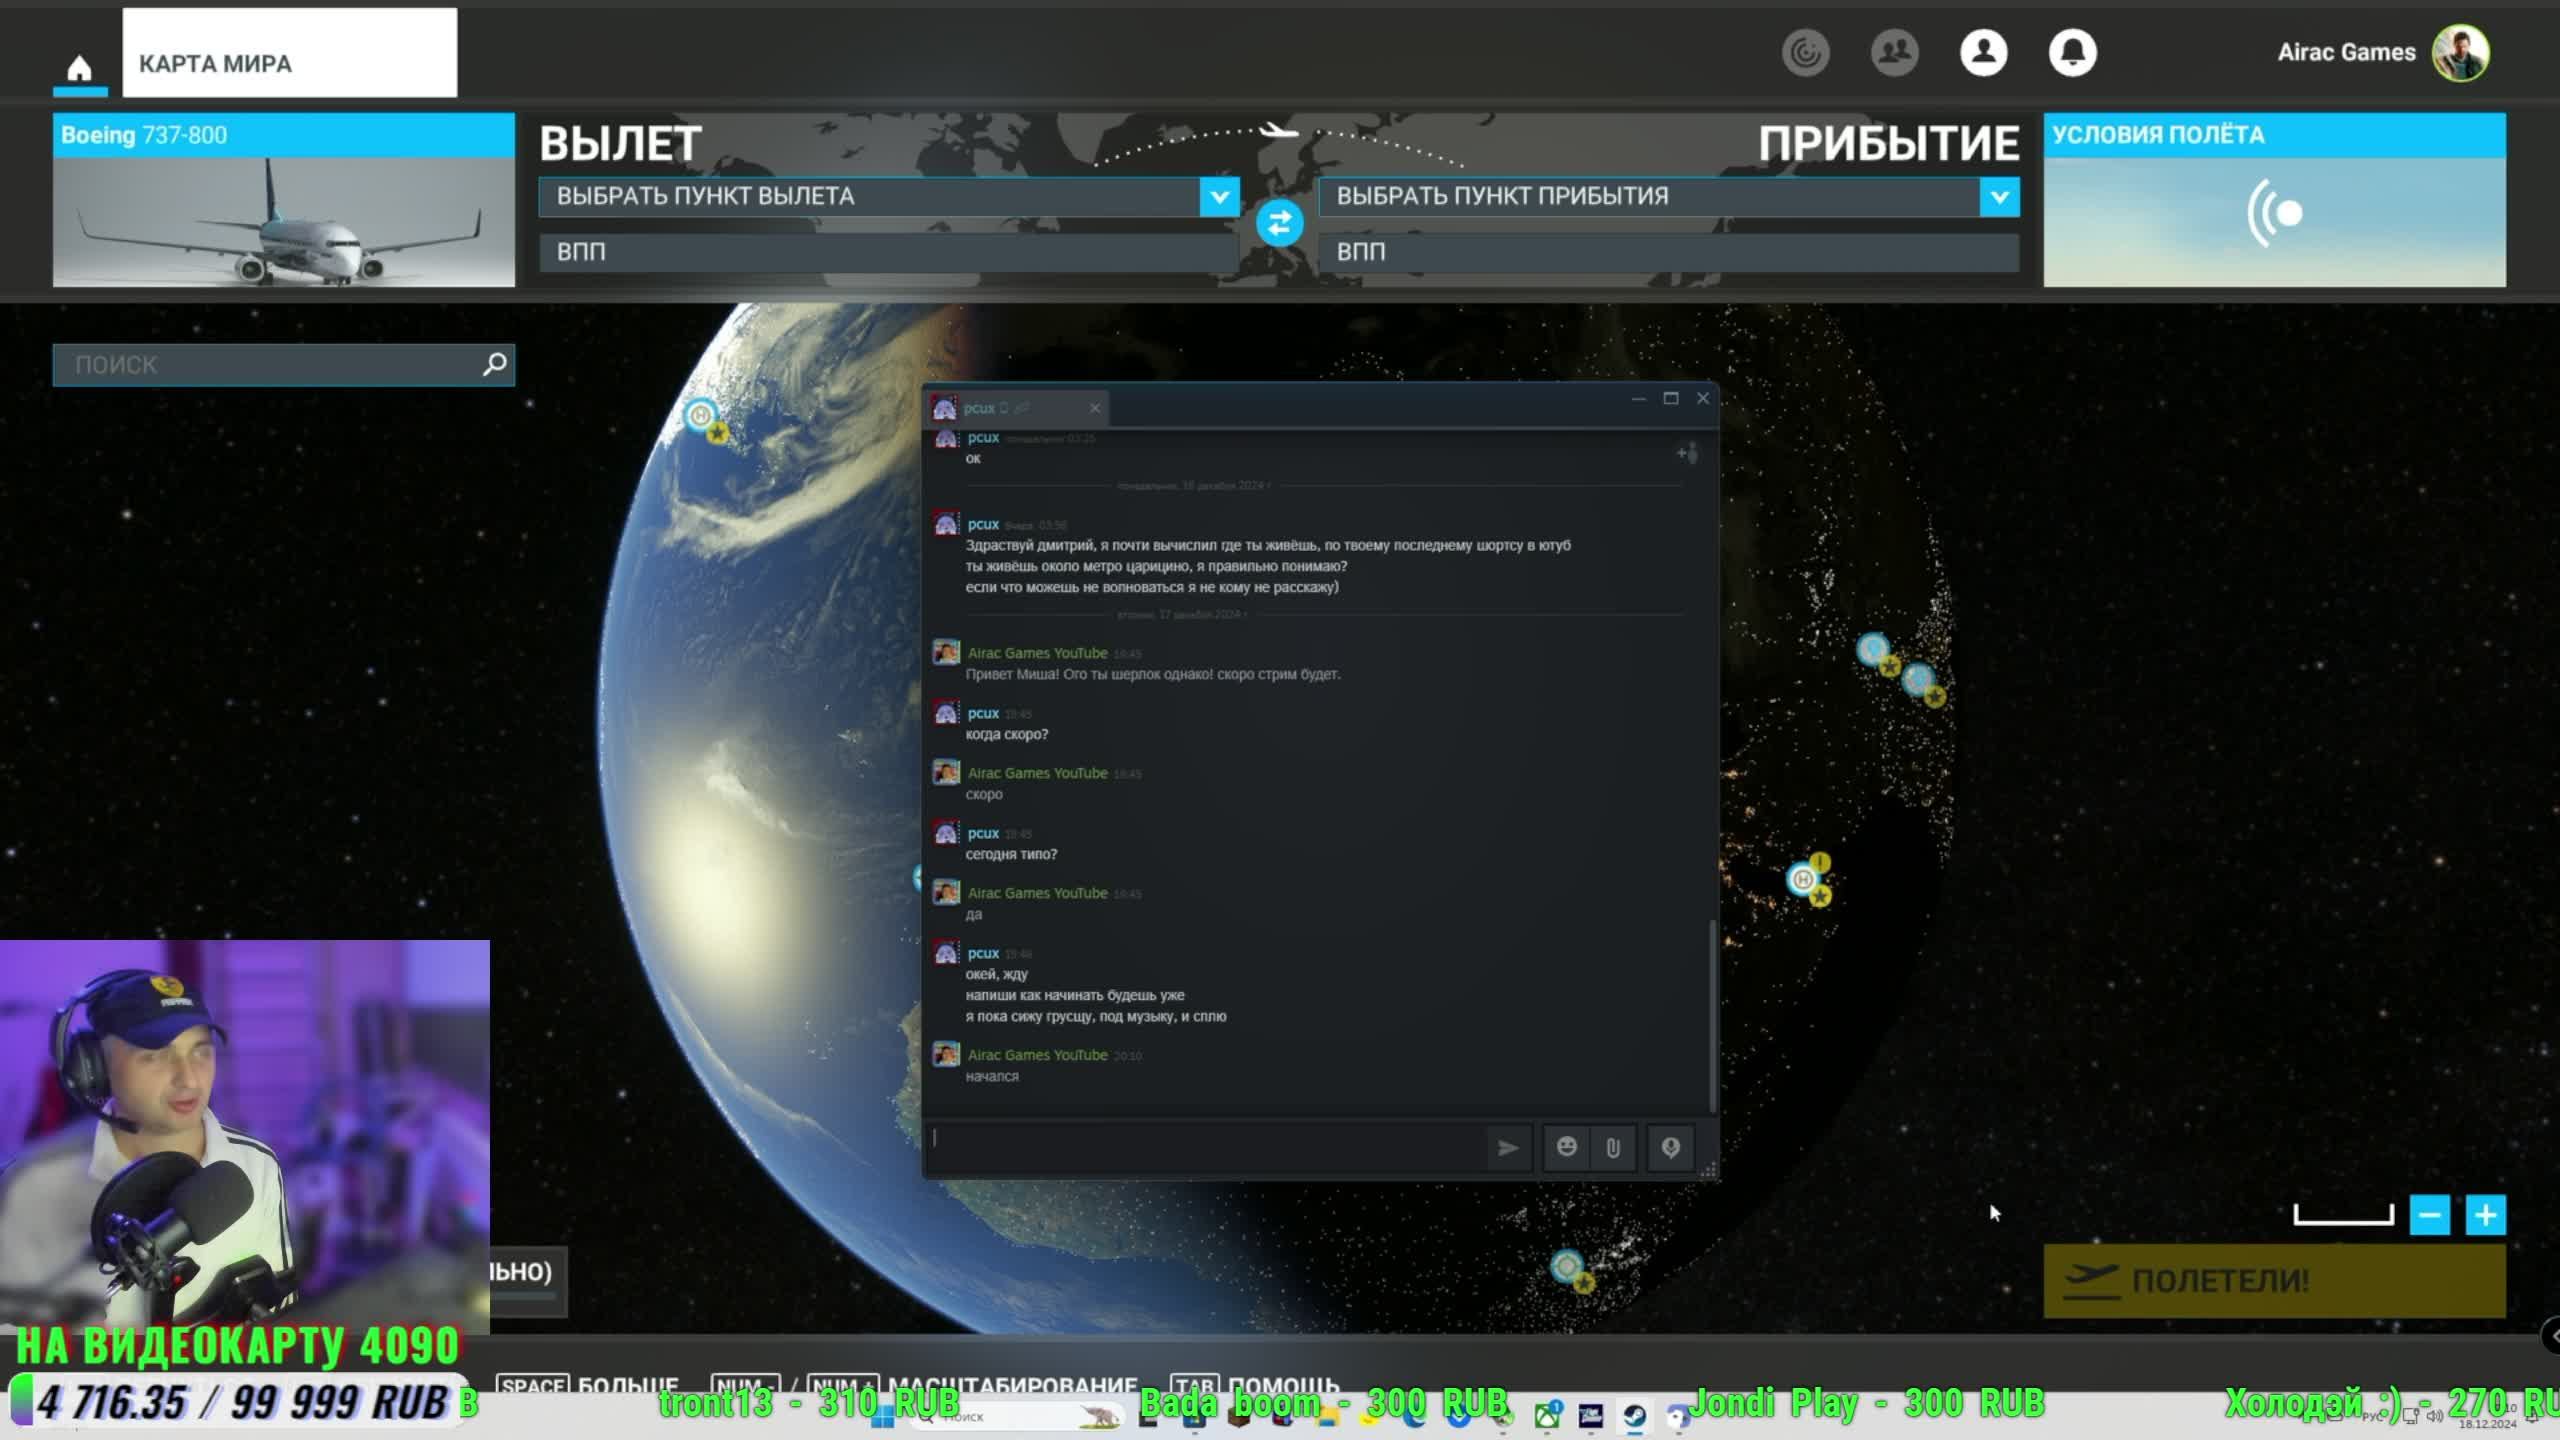Open the notifications bell icon
The width and height of the screenshot is (2560, 1440).
2072,53
